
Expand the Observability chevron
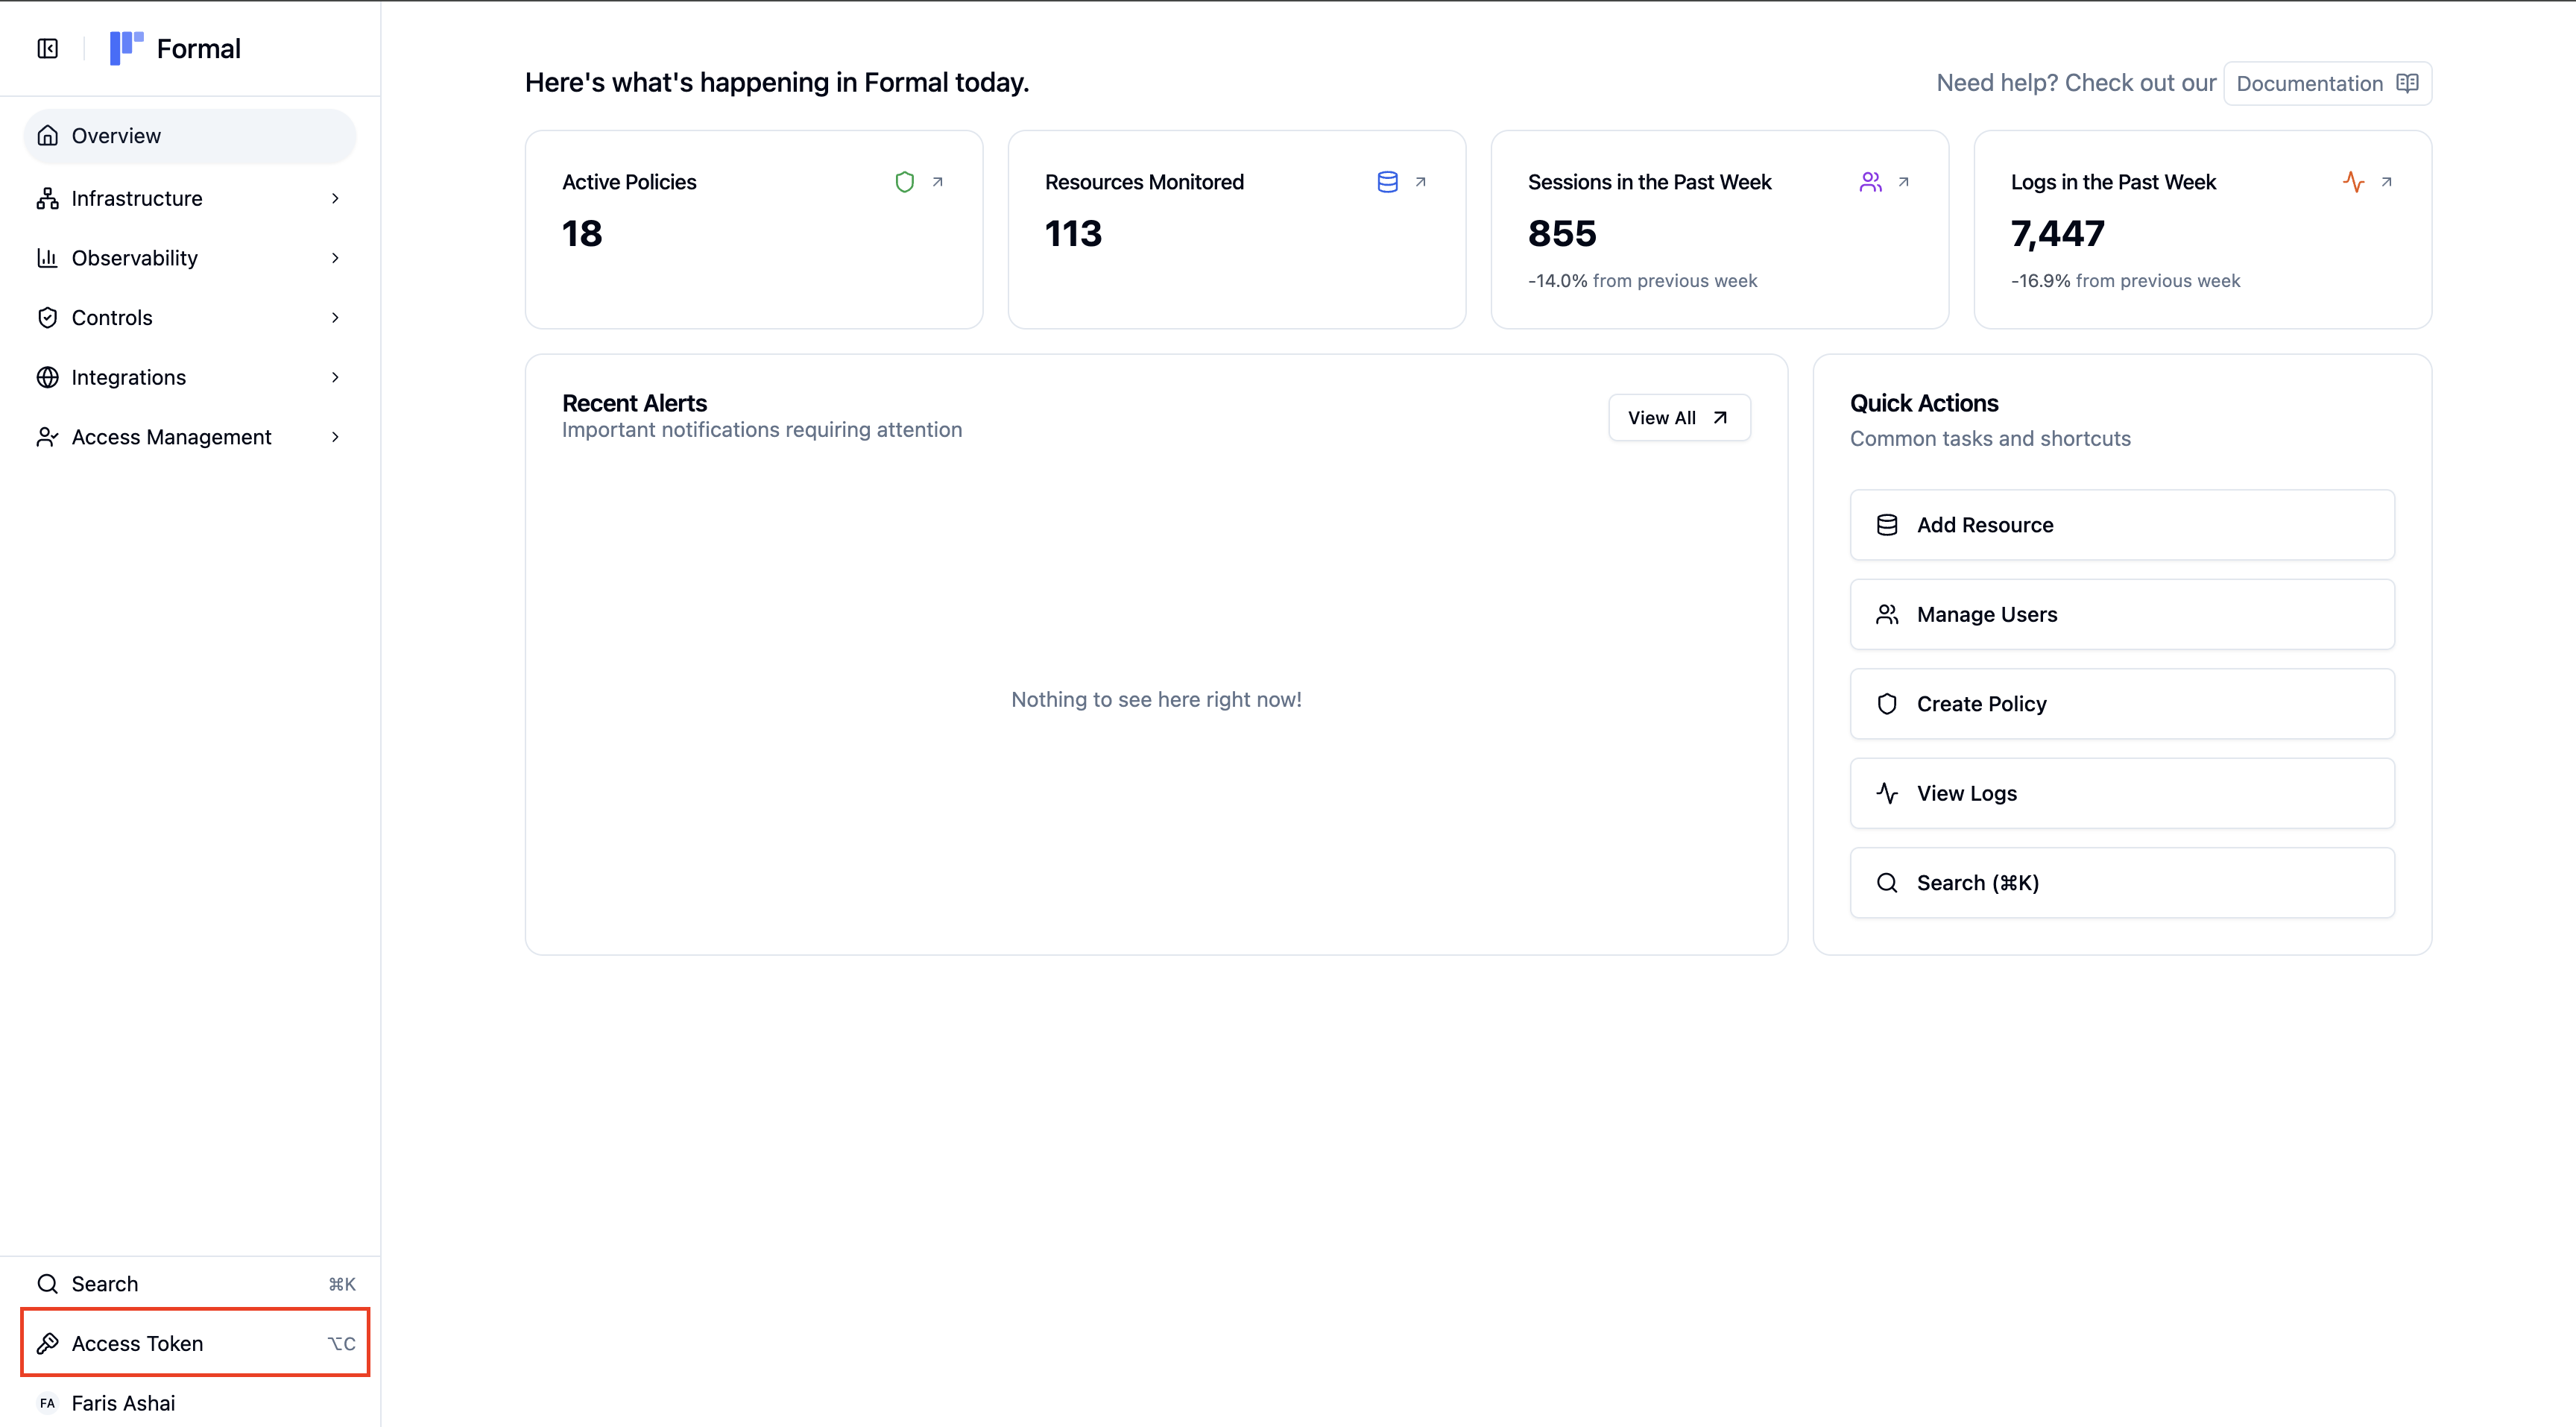336,258
